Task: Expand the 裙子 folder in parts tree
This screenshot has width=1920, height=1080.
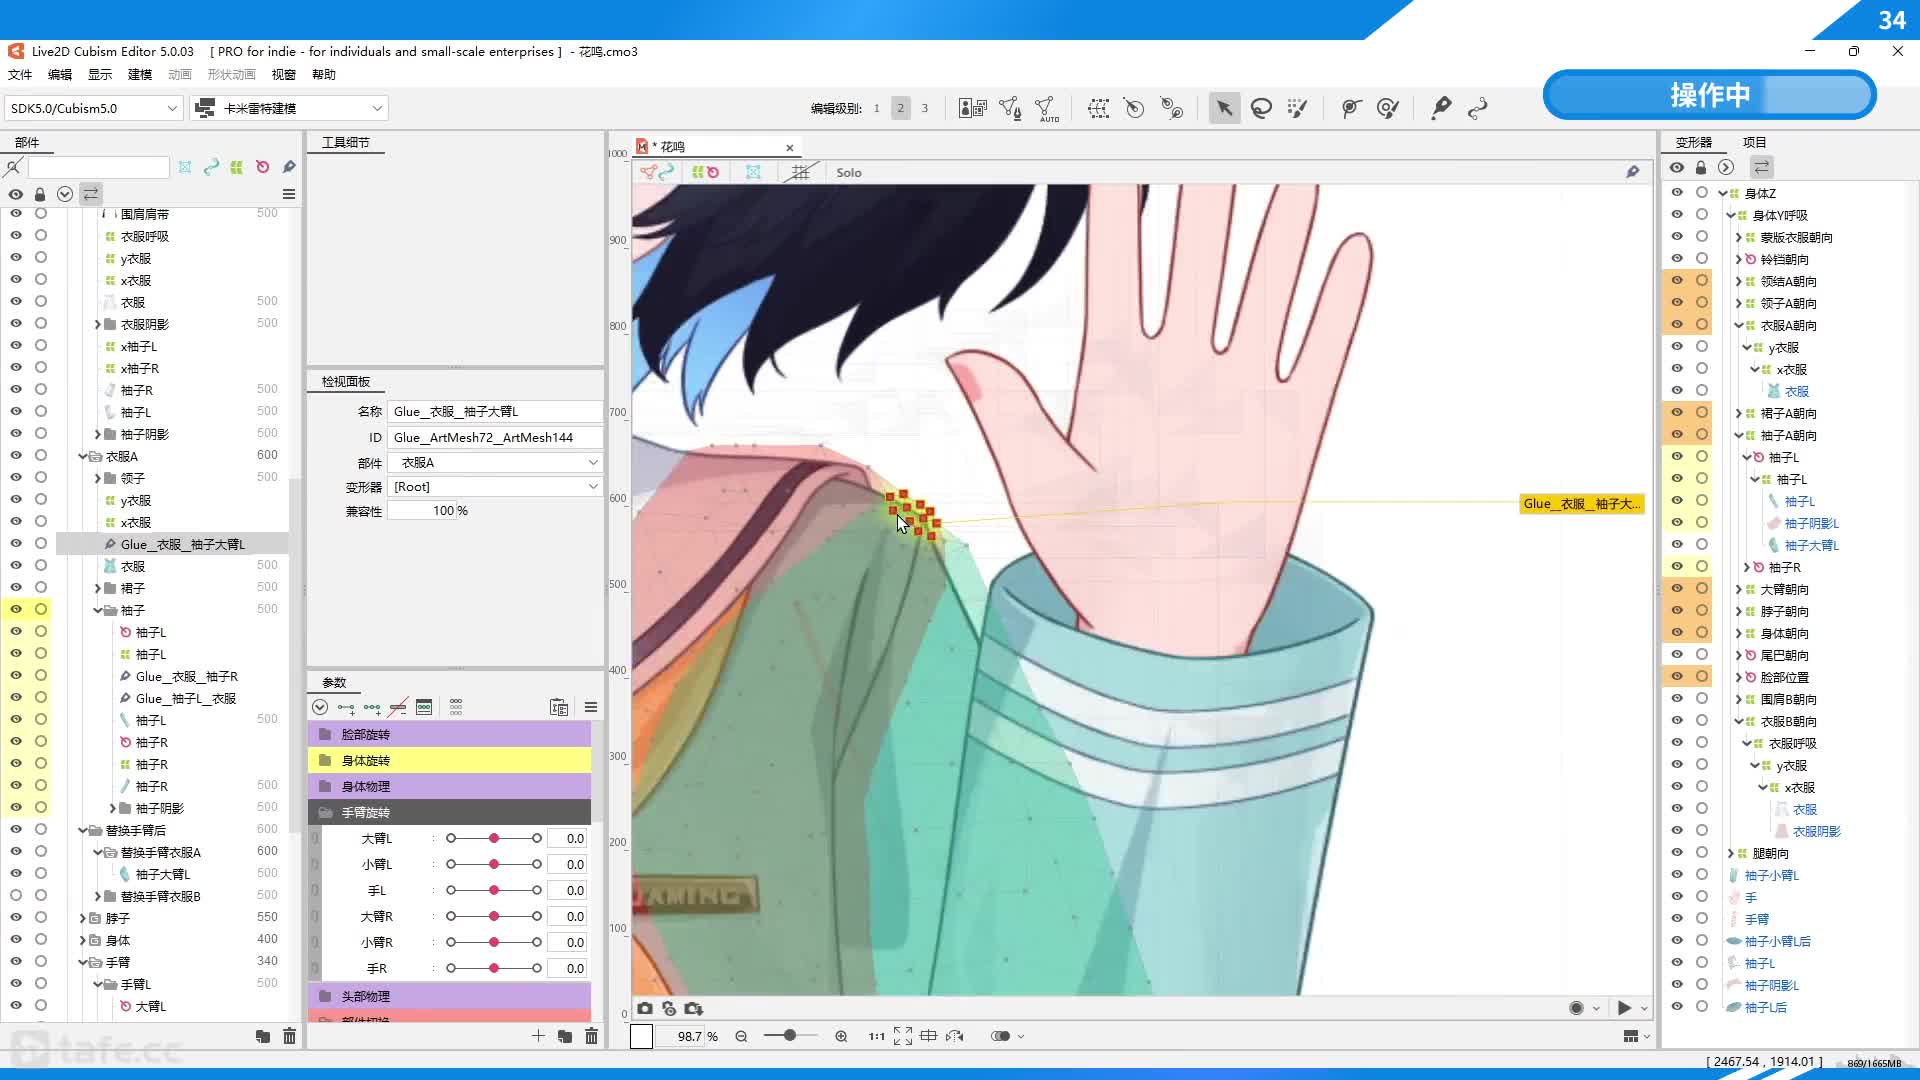Action: tap(98, 588)
